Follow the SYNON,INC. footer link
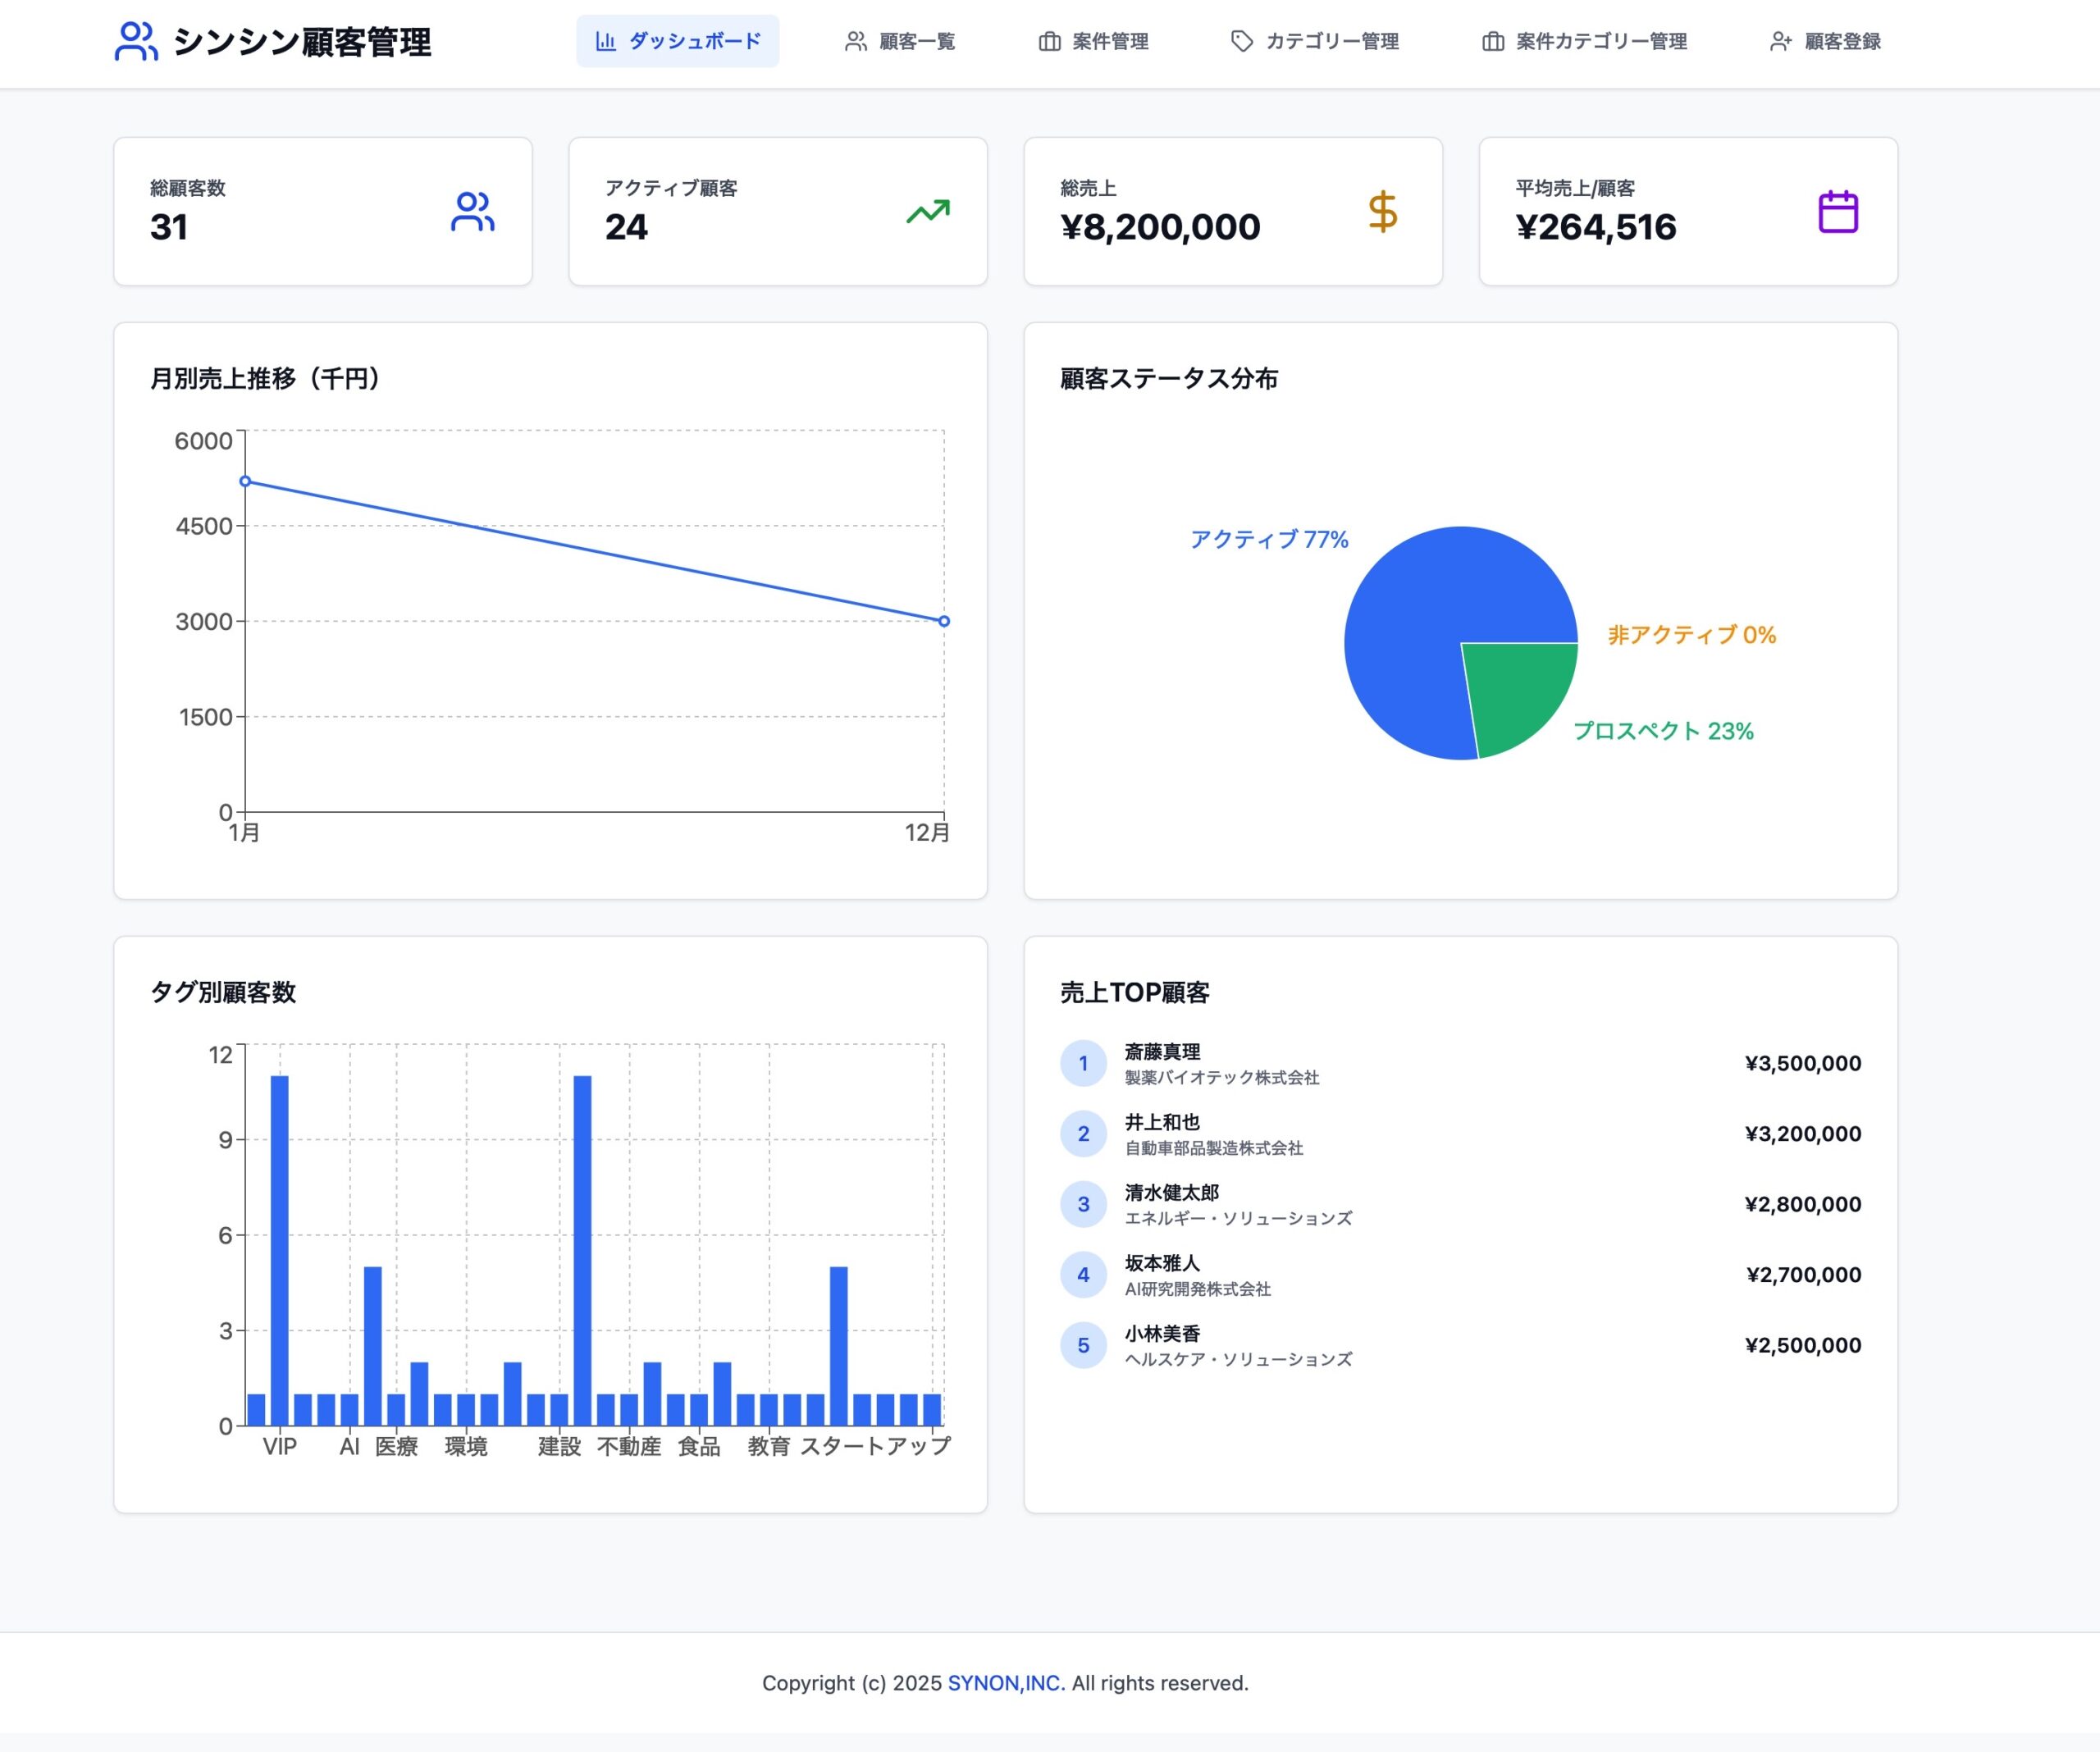Image resolution: width=2100 pixels, height=1752 pixels. (x=1006, y=1683)
